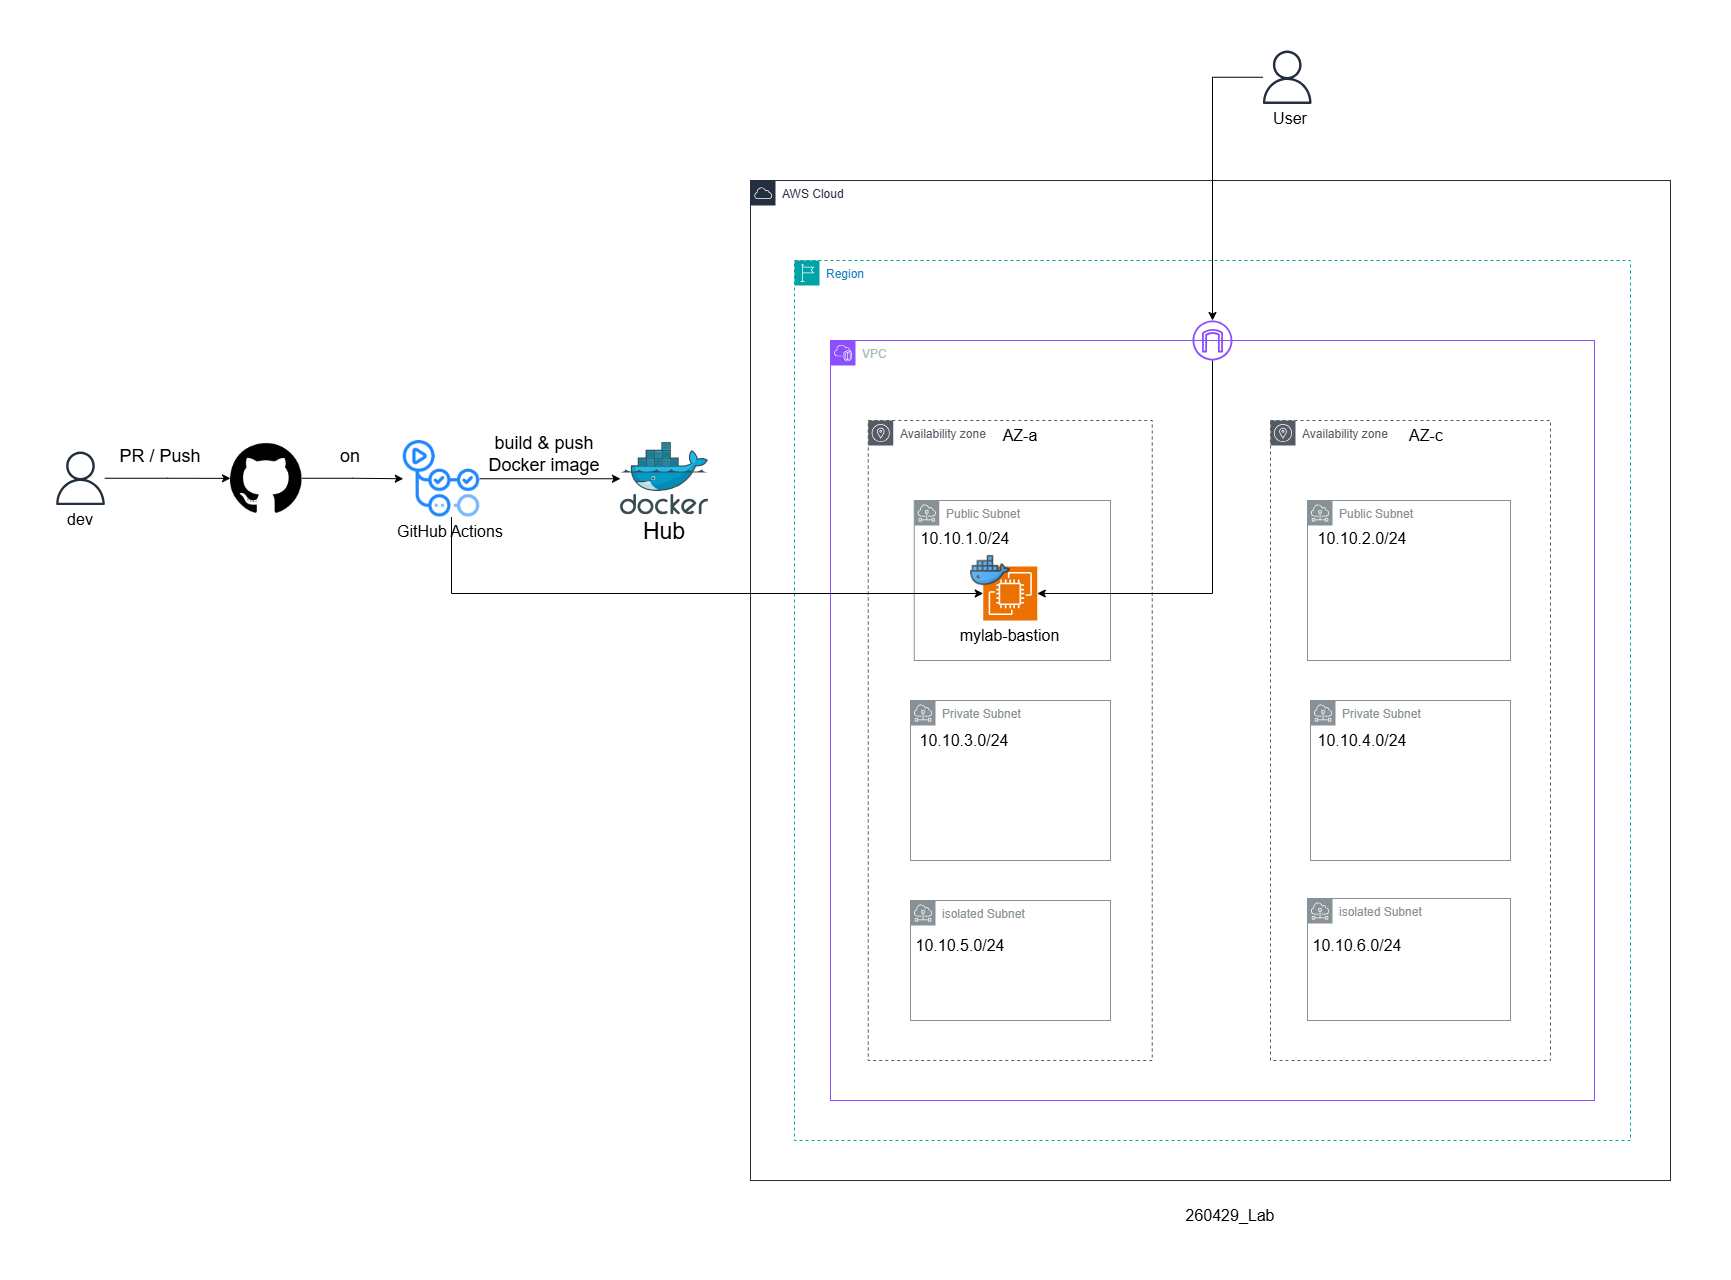This screenshot has width=1731, height=1280.
Task: Select the 10.10.1.0/24 public subnet label
Action: click(x=965, y=538)
